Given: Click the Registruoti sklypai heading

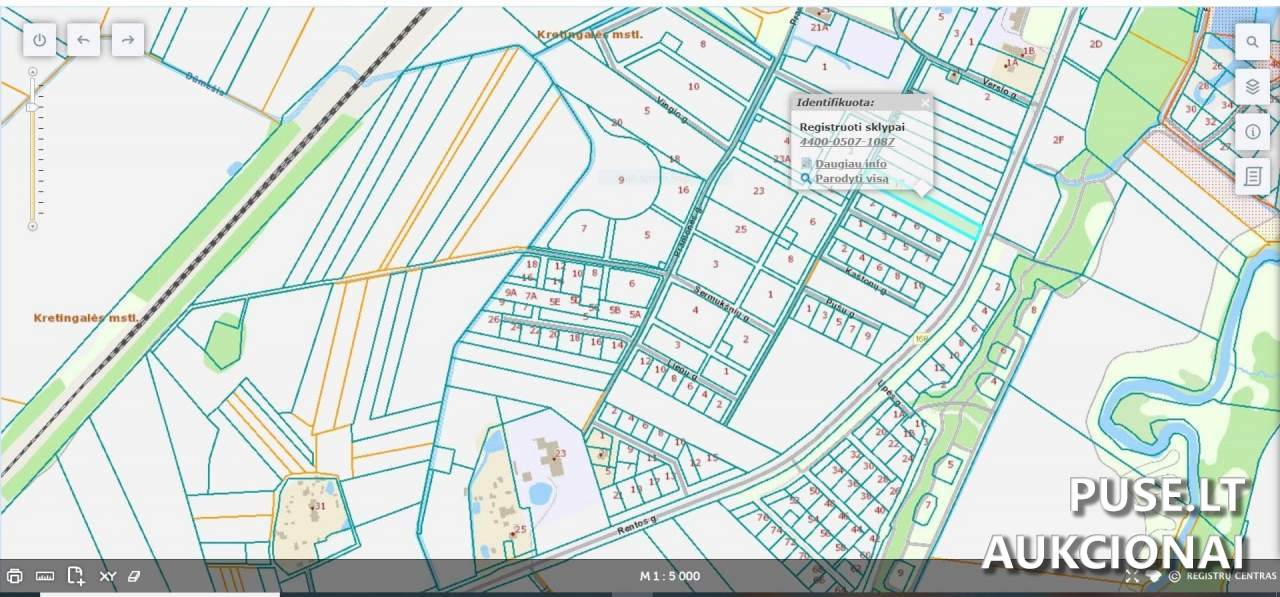Looking at the screenshot, I should tap(852, 127).
